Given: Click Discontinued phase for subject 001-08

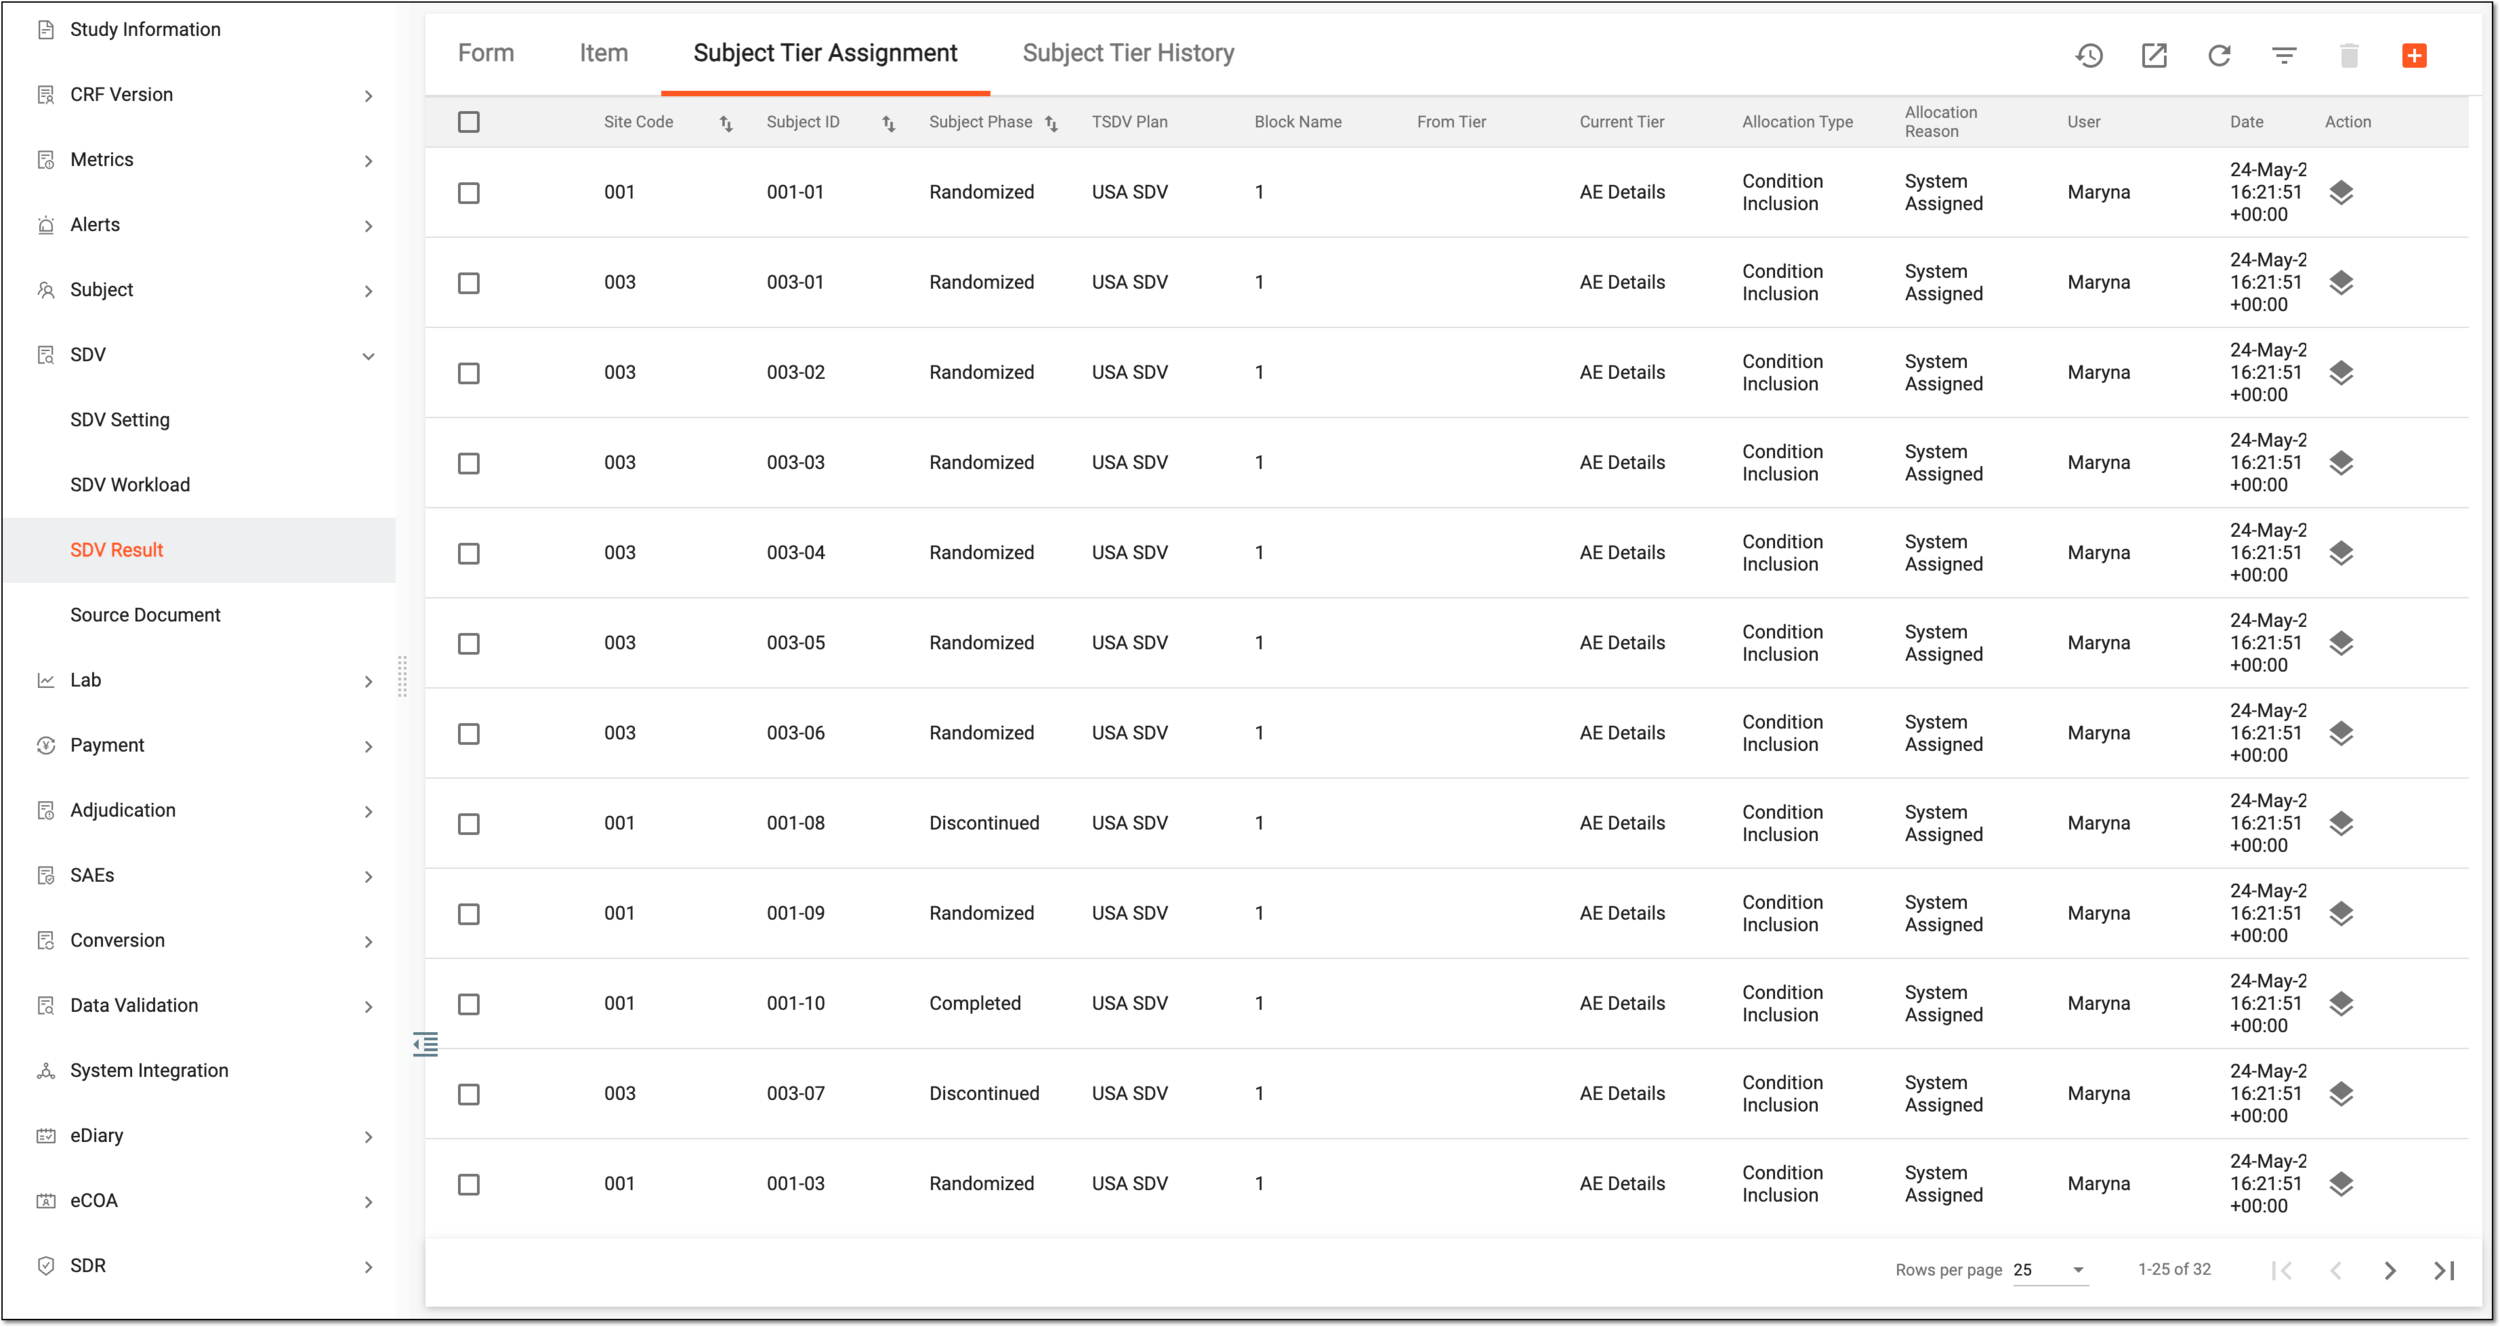Looking at the screenshot, I should [984, 823].
